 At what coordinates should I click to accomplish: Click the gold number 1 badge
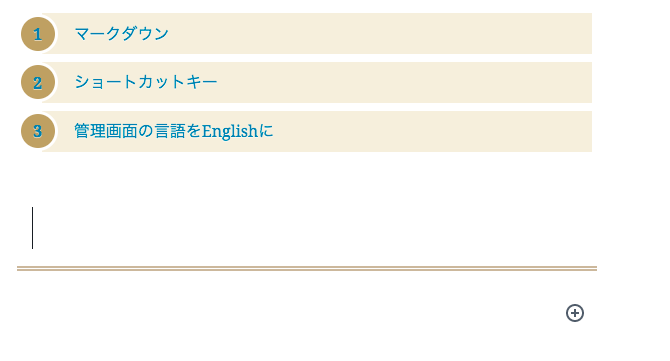pyautogui.click(x=38, y=34)
